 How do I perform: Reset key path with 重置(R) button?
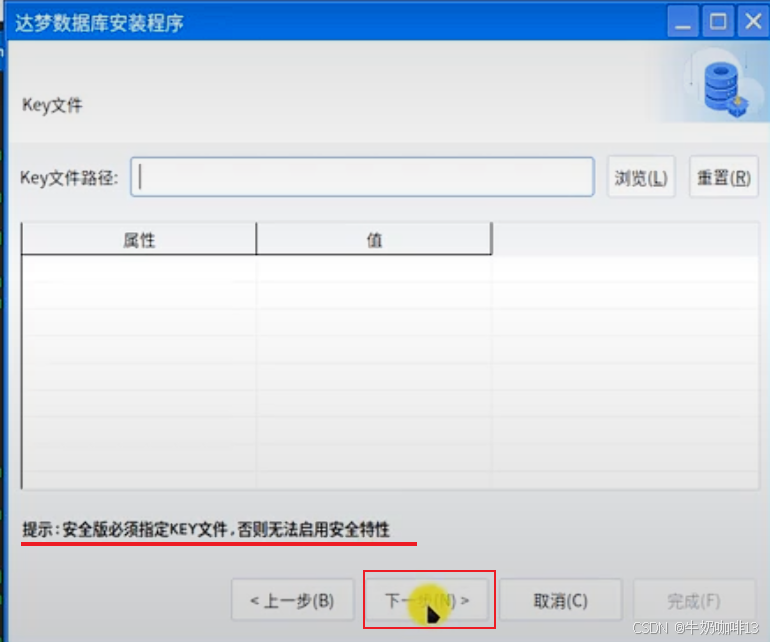[724, 177]
